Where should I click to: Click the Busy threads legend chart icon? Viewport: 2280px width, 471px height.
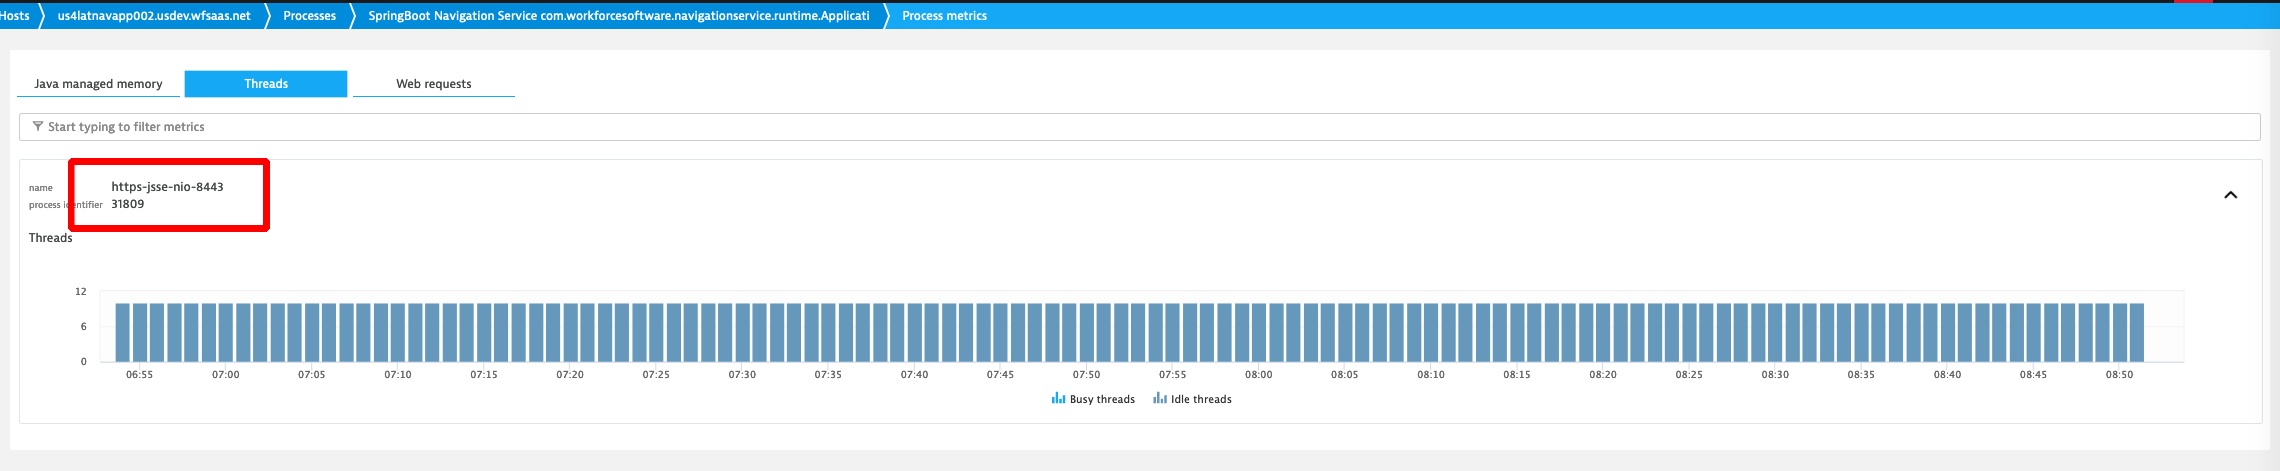pyautogui.click(x=1058, y=398)
